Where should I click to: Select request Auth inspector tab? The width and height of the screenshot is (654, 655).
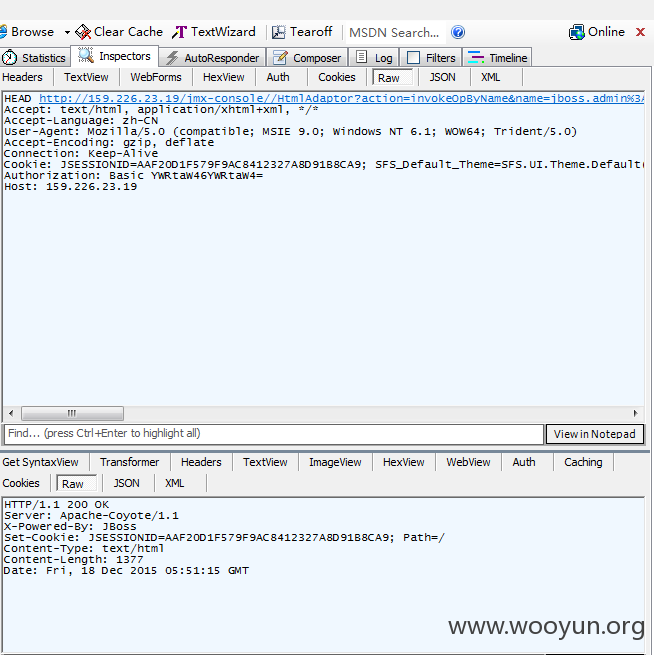[x=278, y=77]
